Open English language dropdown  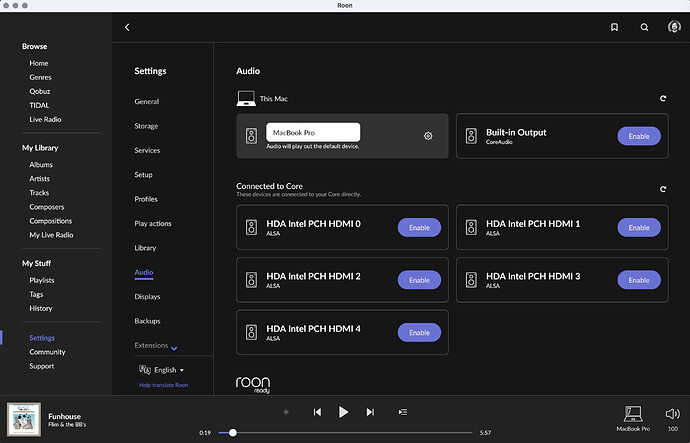(x=169, y=370)
